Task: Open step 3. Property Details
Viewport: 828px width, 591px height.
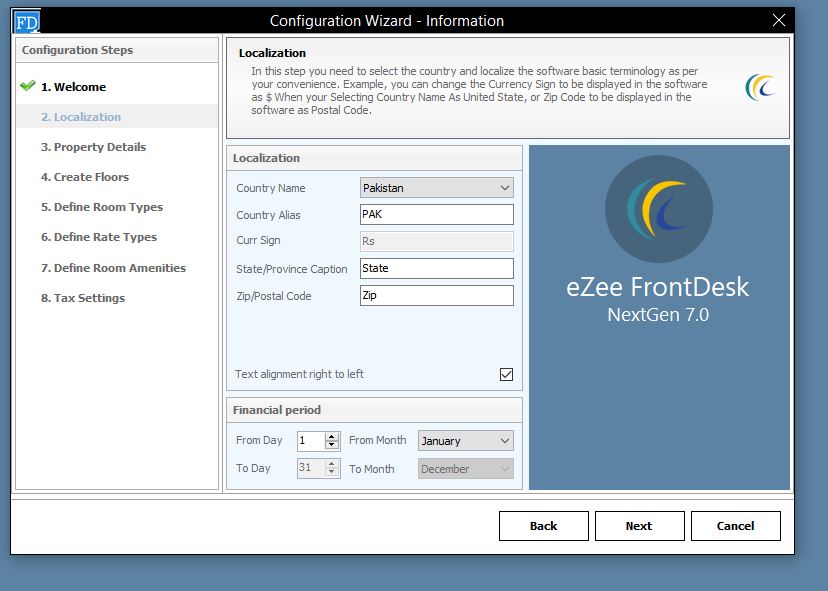Action: (93, 147)
